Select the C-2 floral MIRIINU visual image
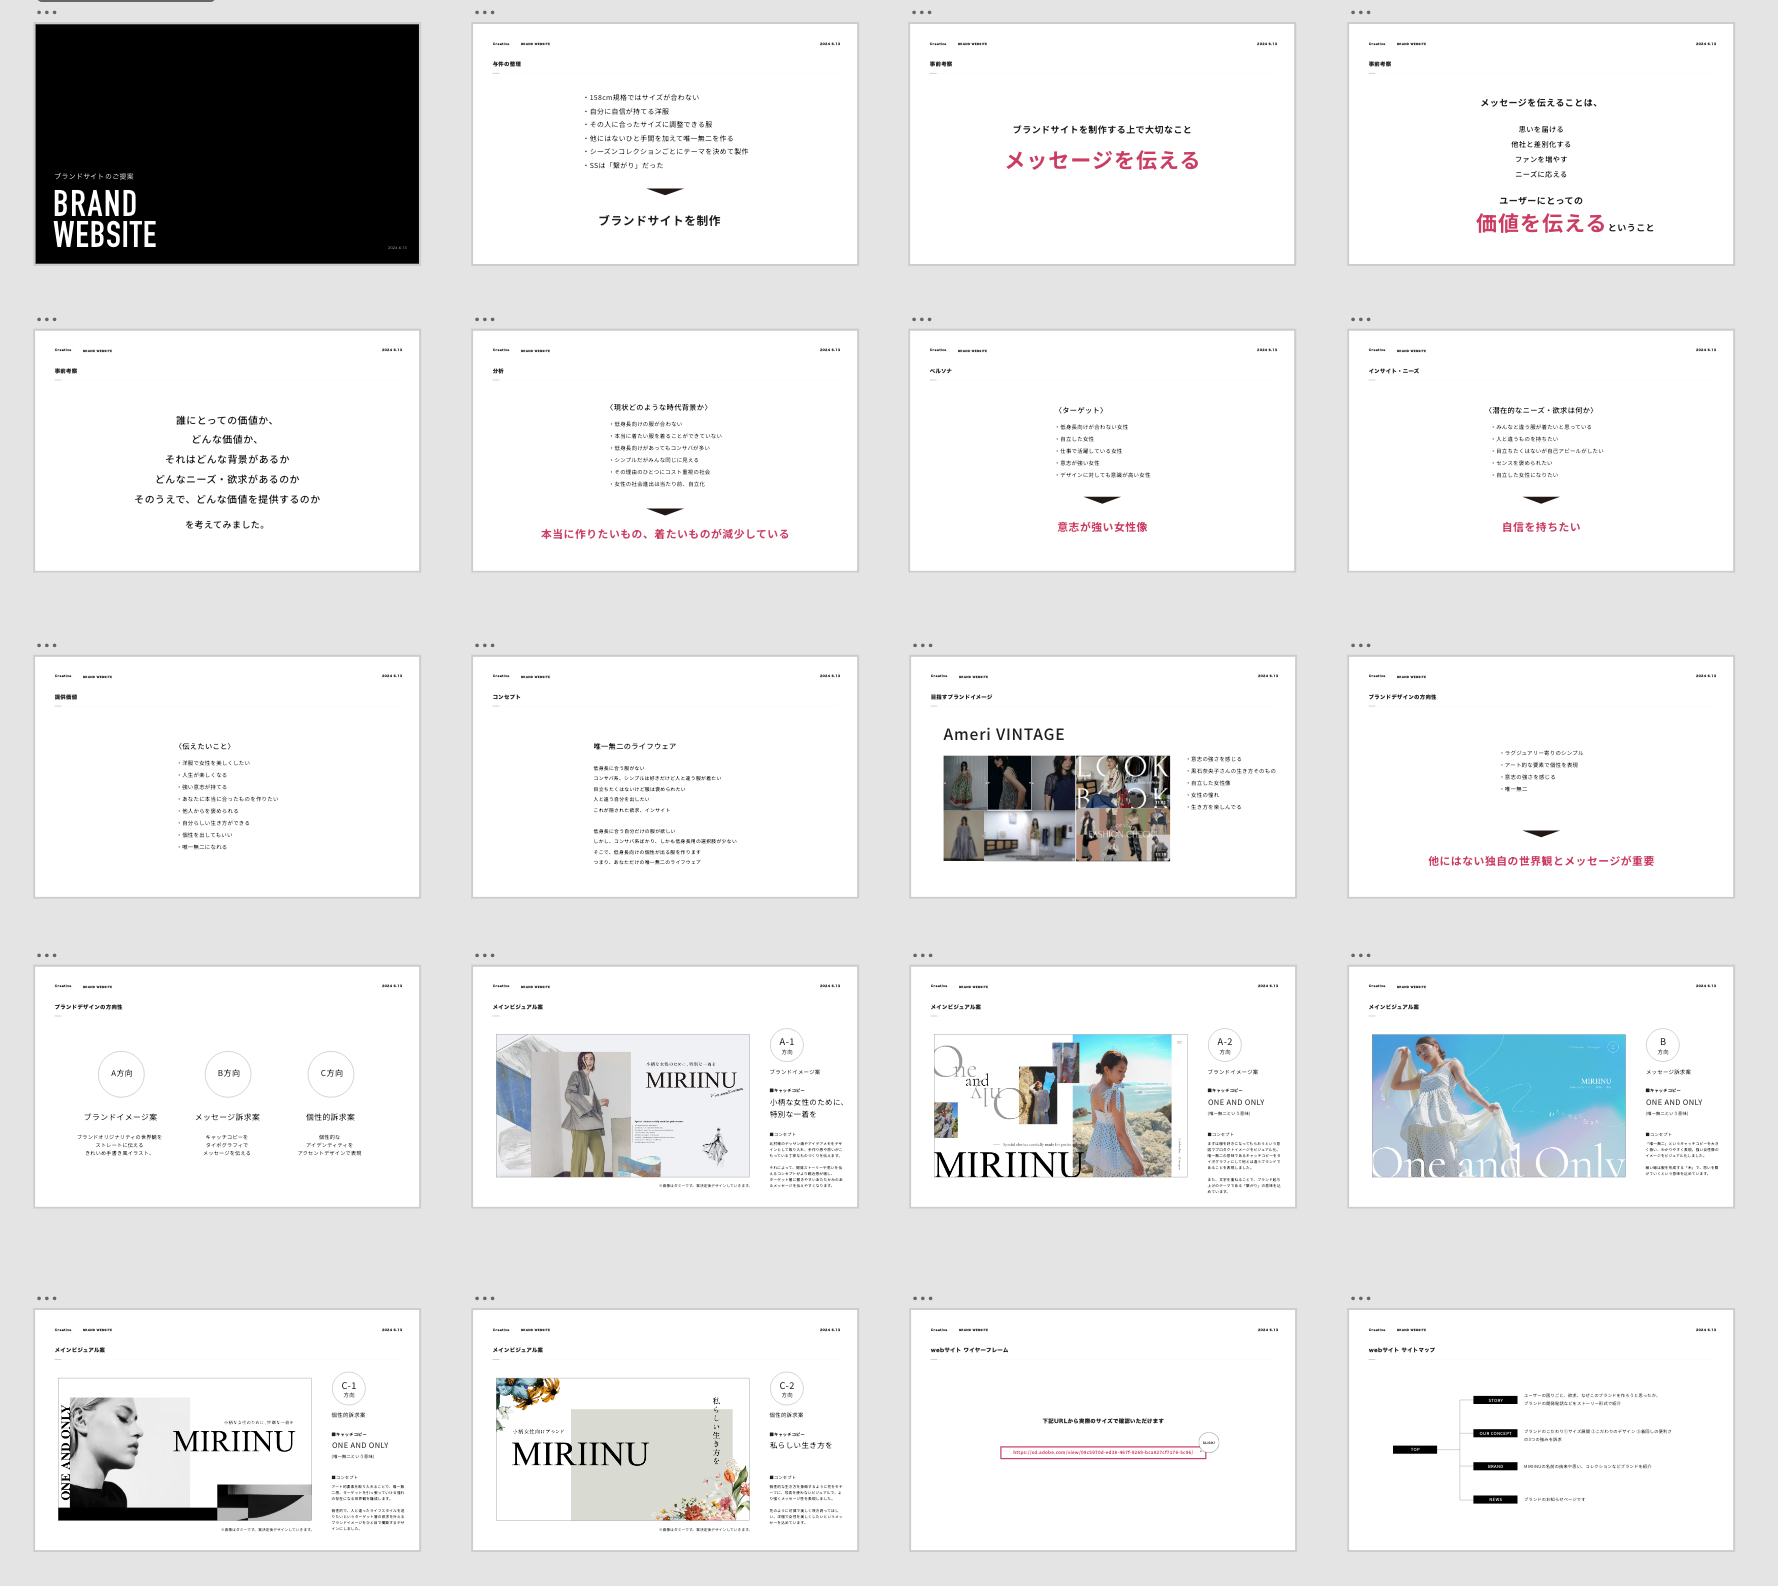This screenshot has height=1586, width=1778. 623,1449
